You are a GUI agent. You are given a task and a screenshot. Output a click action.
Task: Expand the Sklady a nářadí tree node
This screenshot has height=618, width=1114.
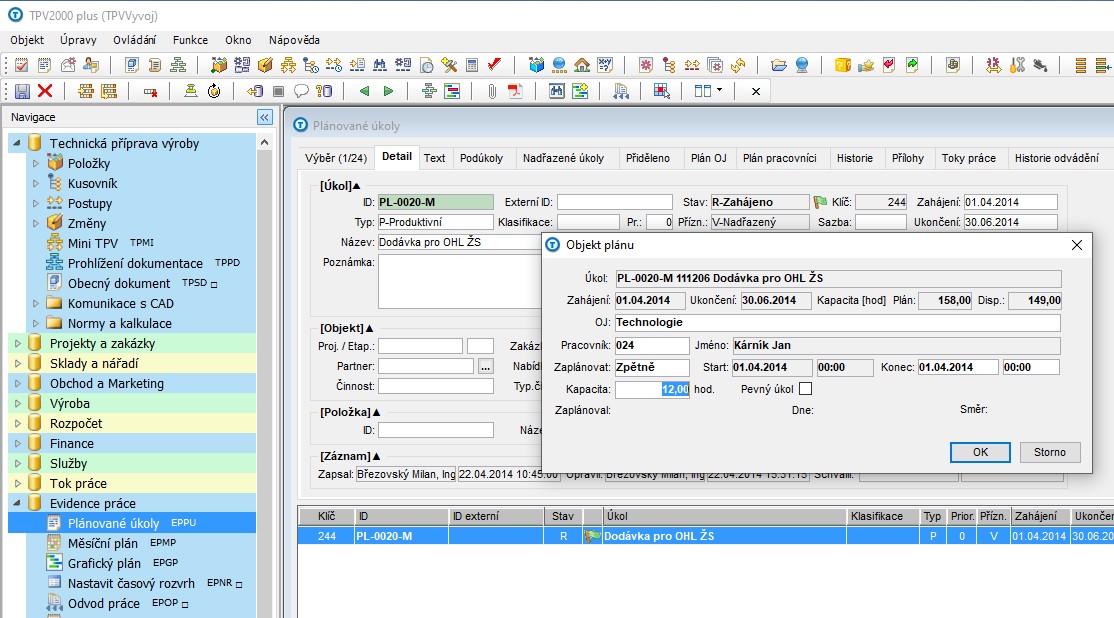point(17,363)
